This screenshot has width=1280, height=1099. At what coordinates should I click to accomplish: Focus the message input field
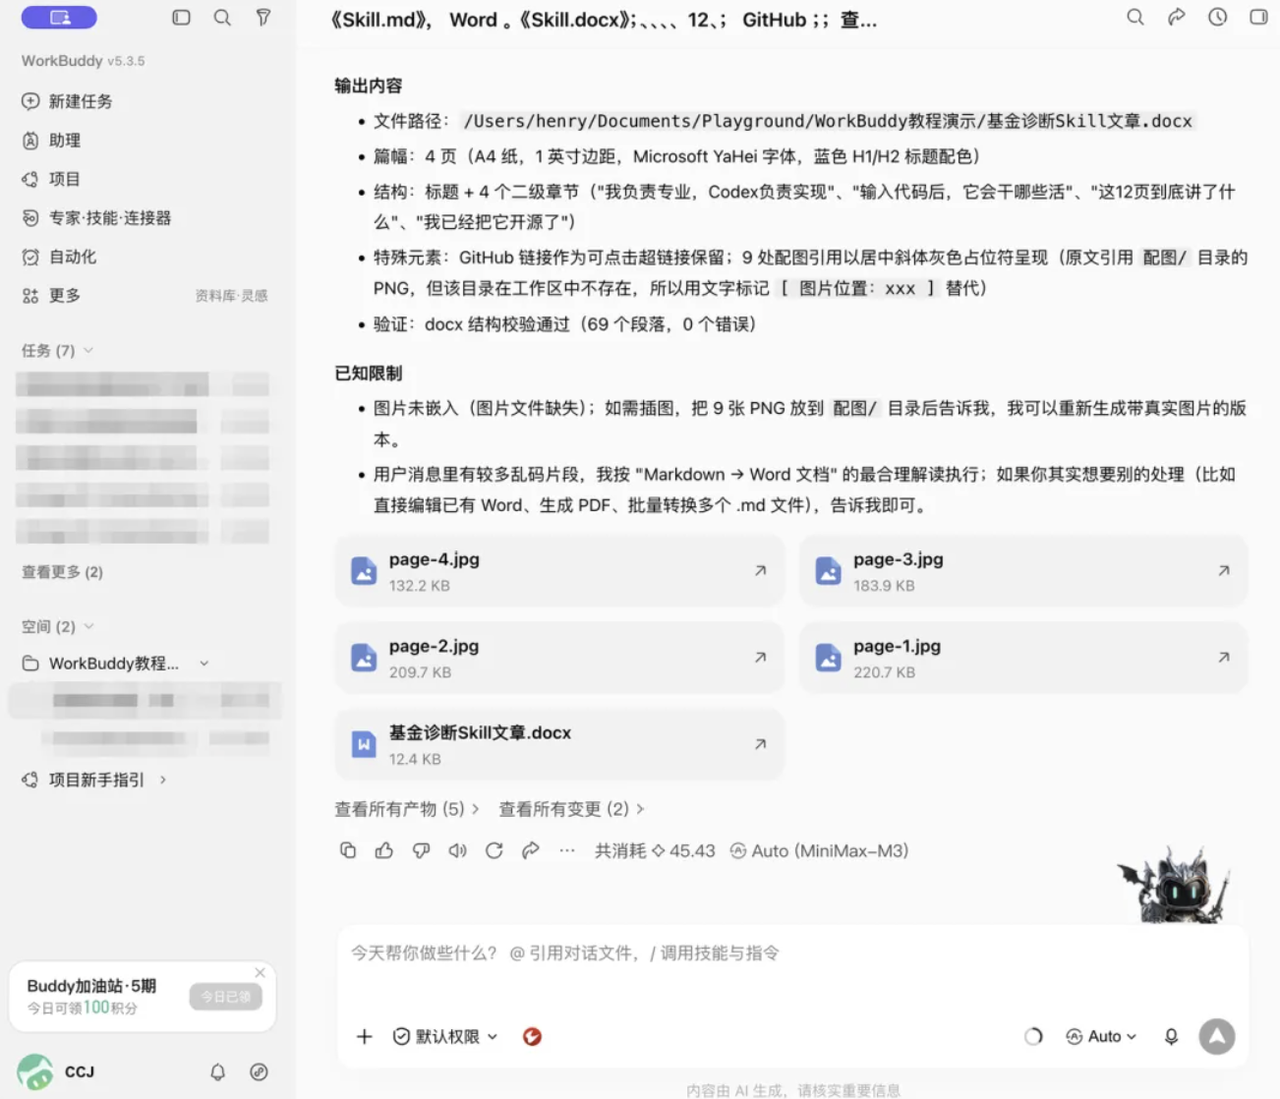[x=792, y=953]
